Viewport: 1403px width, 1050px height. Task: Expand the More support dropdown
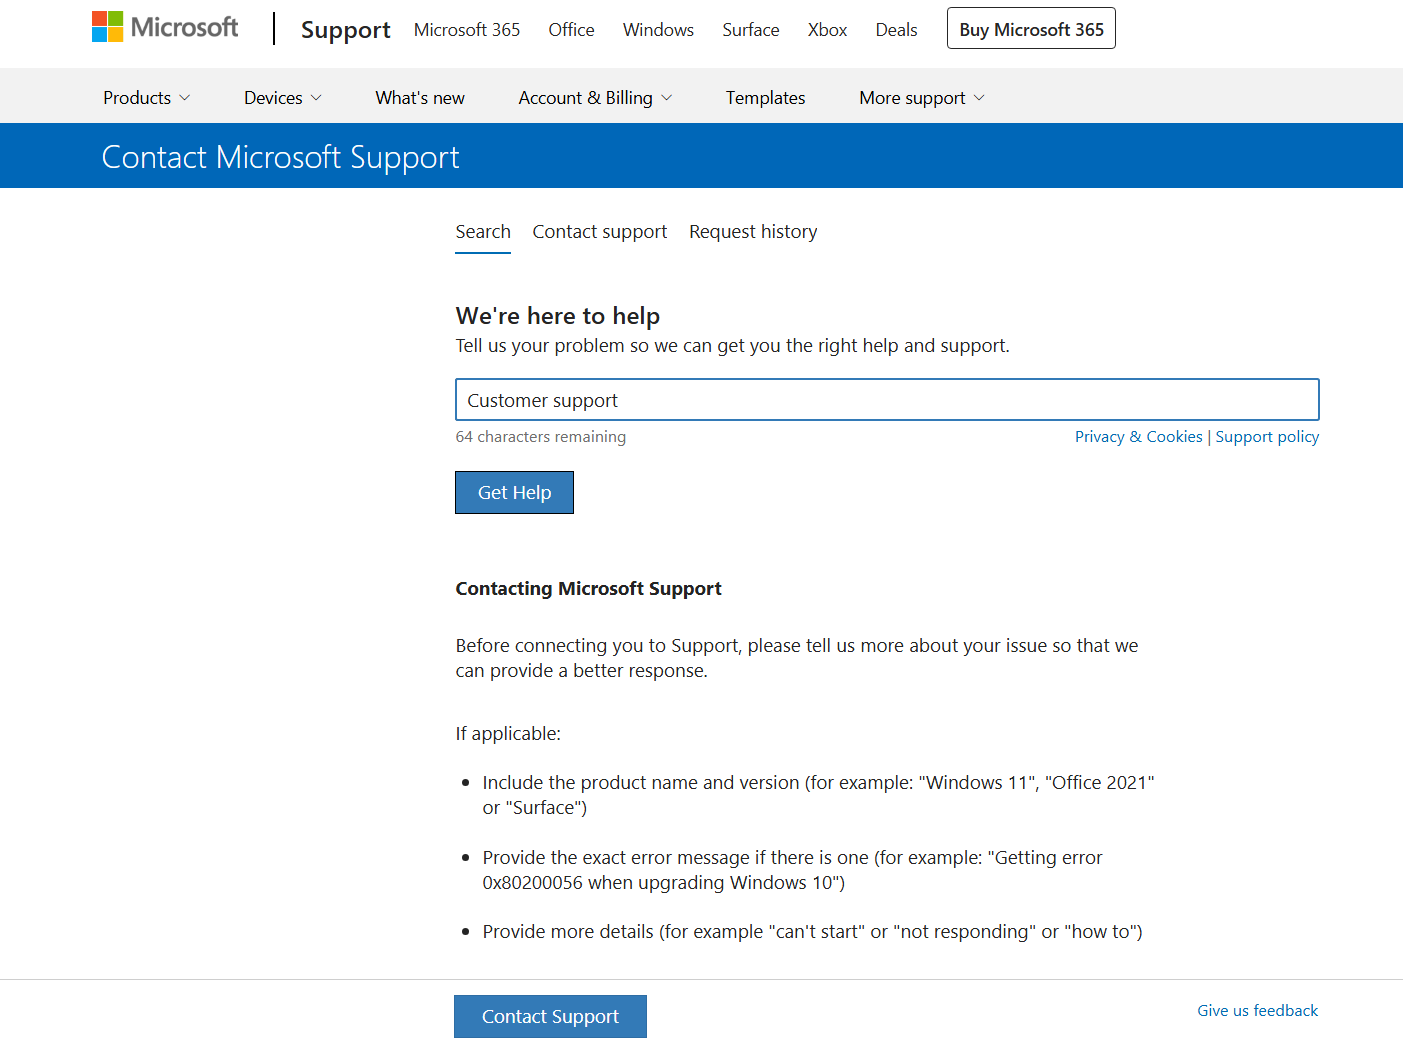coord(922,98)
